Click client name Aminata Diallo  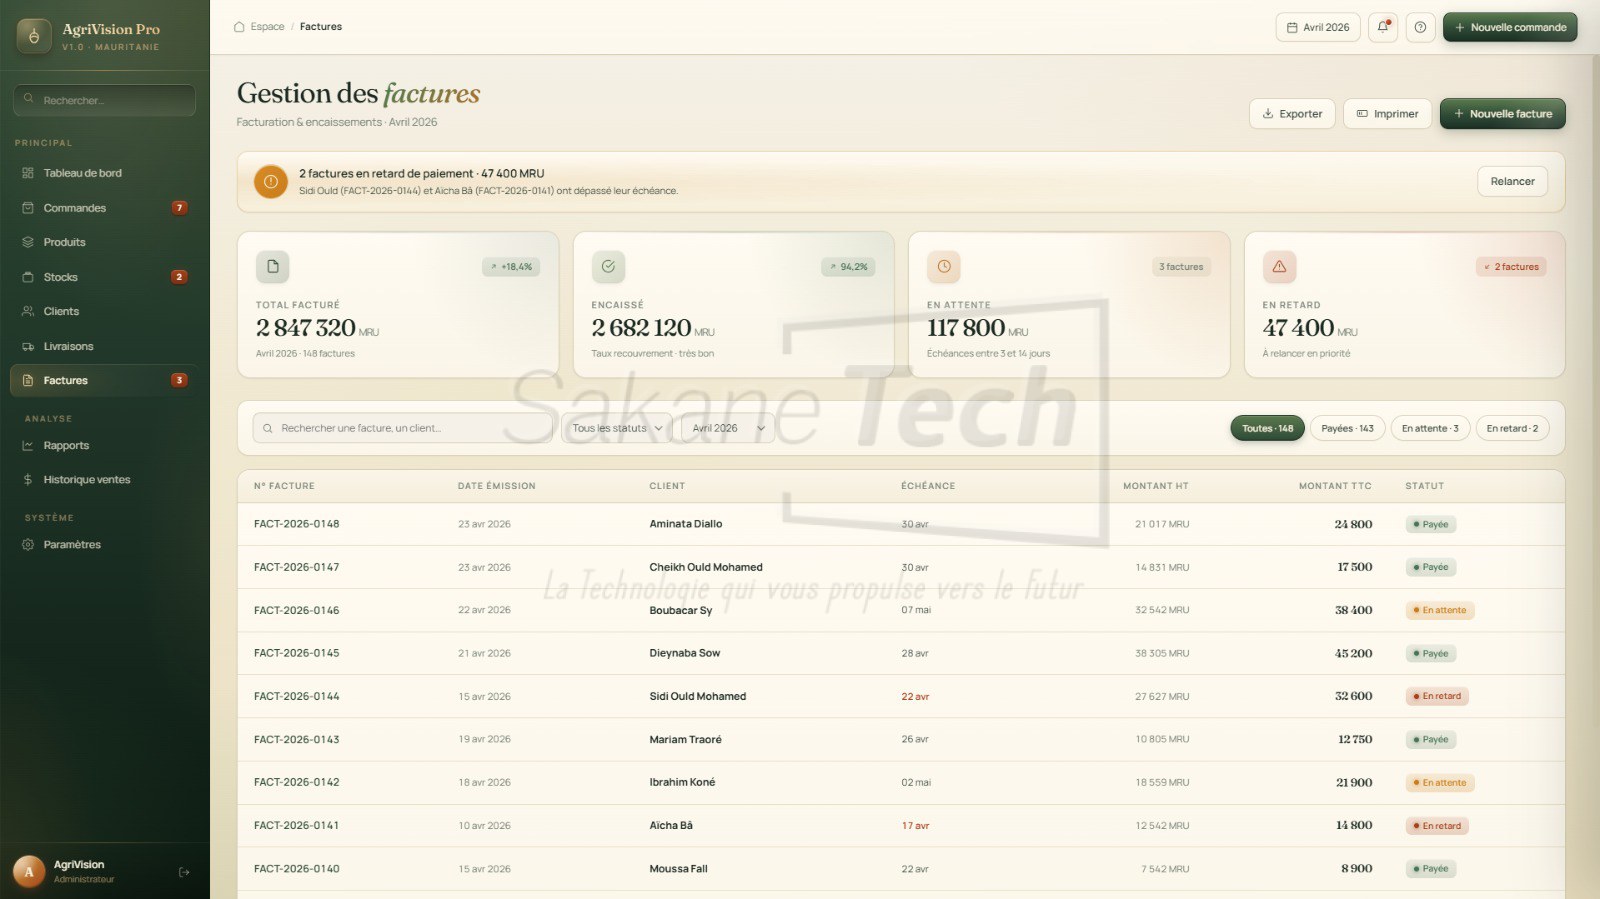(686, 524)
